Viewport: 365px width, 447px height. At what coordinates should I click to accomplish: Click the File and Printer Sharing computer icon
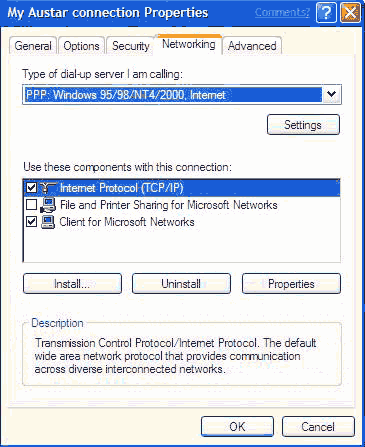48,205
